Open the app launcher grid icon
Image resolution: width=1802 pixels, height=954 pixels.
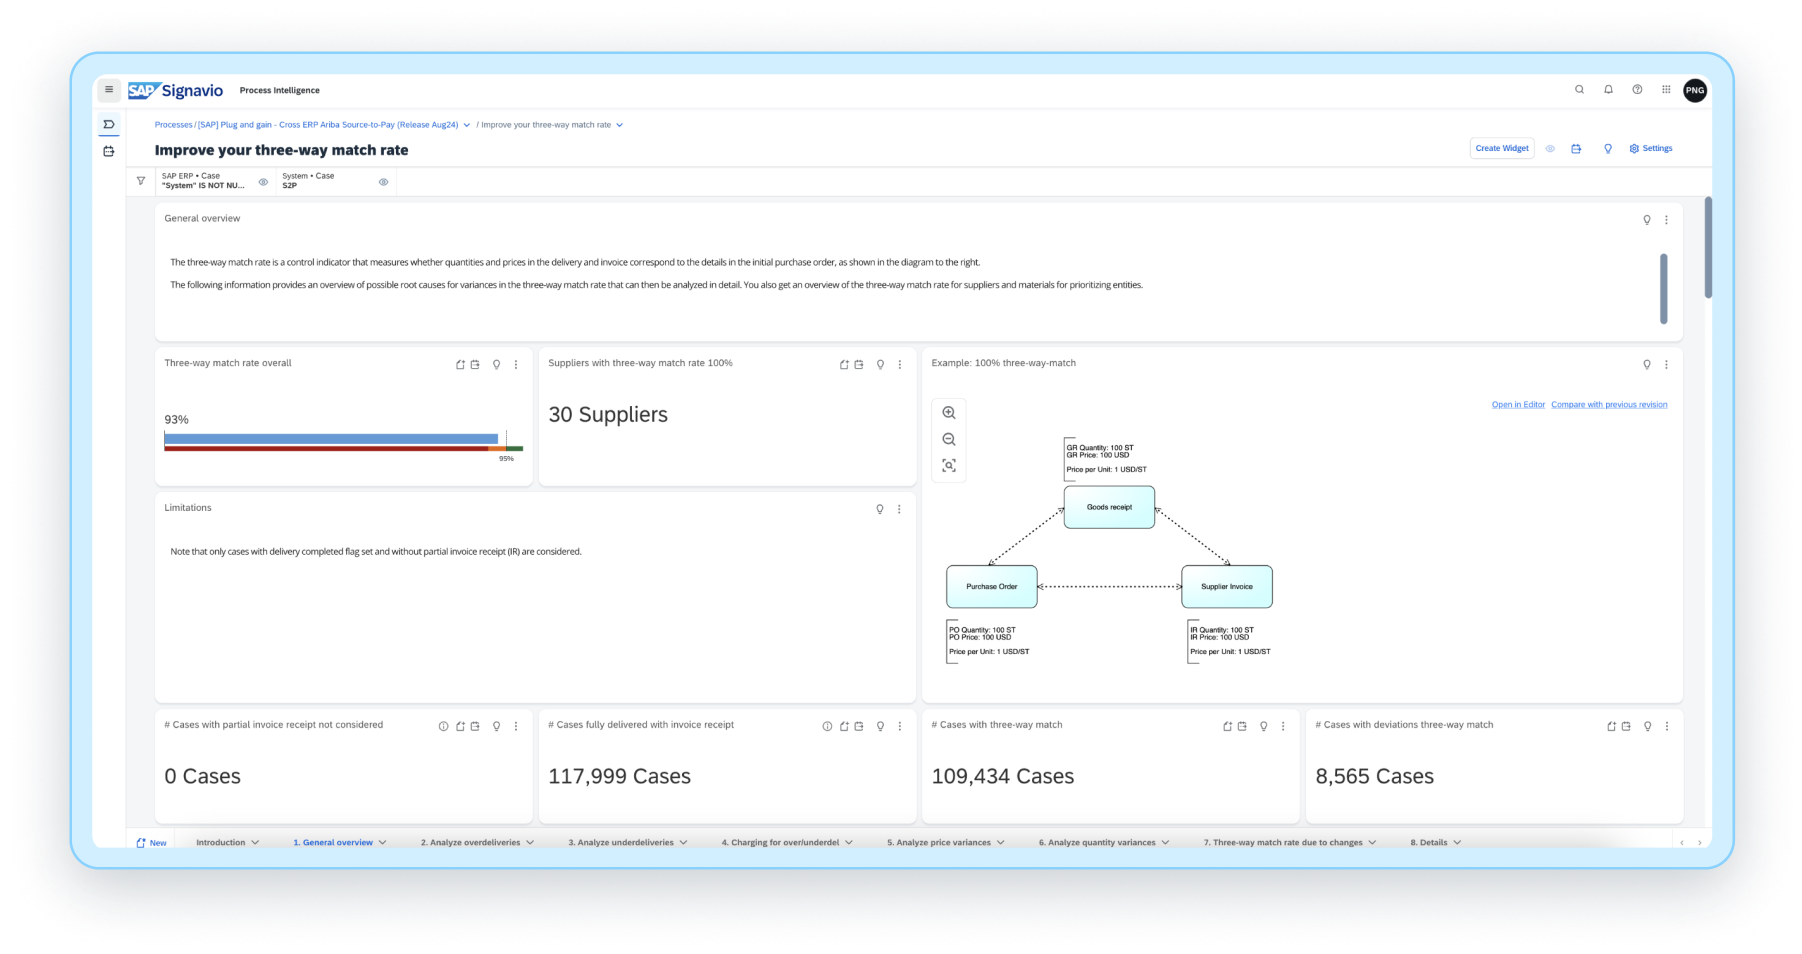tap(1666, 90)
